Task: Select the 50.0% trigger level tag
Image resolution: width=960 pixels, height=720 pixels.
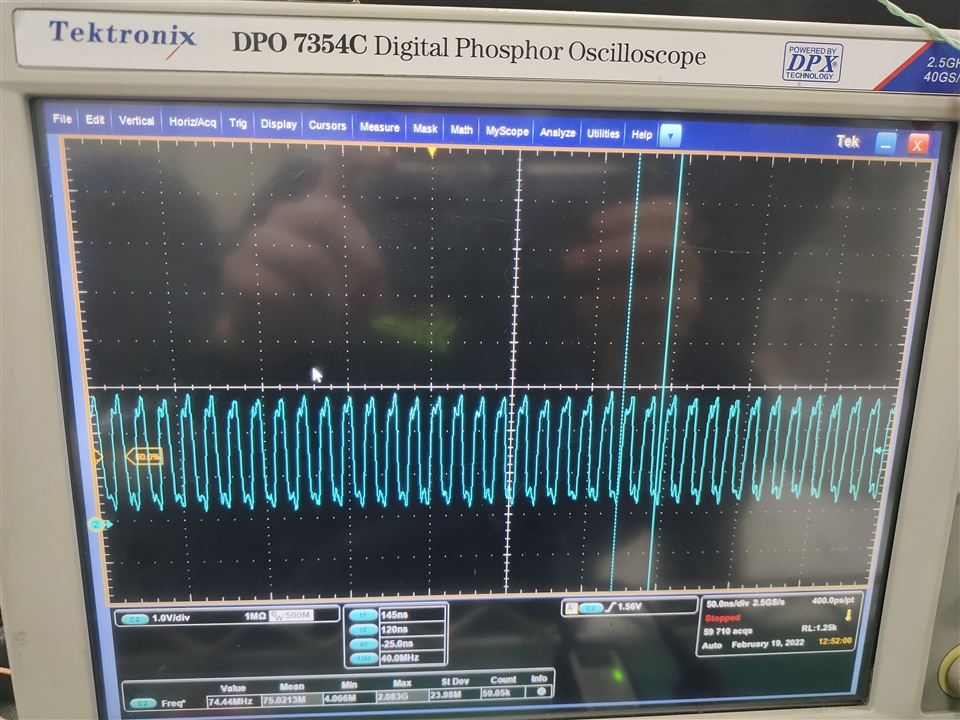Action: (x=144, y=457)
